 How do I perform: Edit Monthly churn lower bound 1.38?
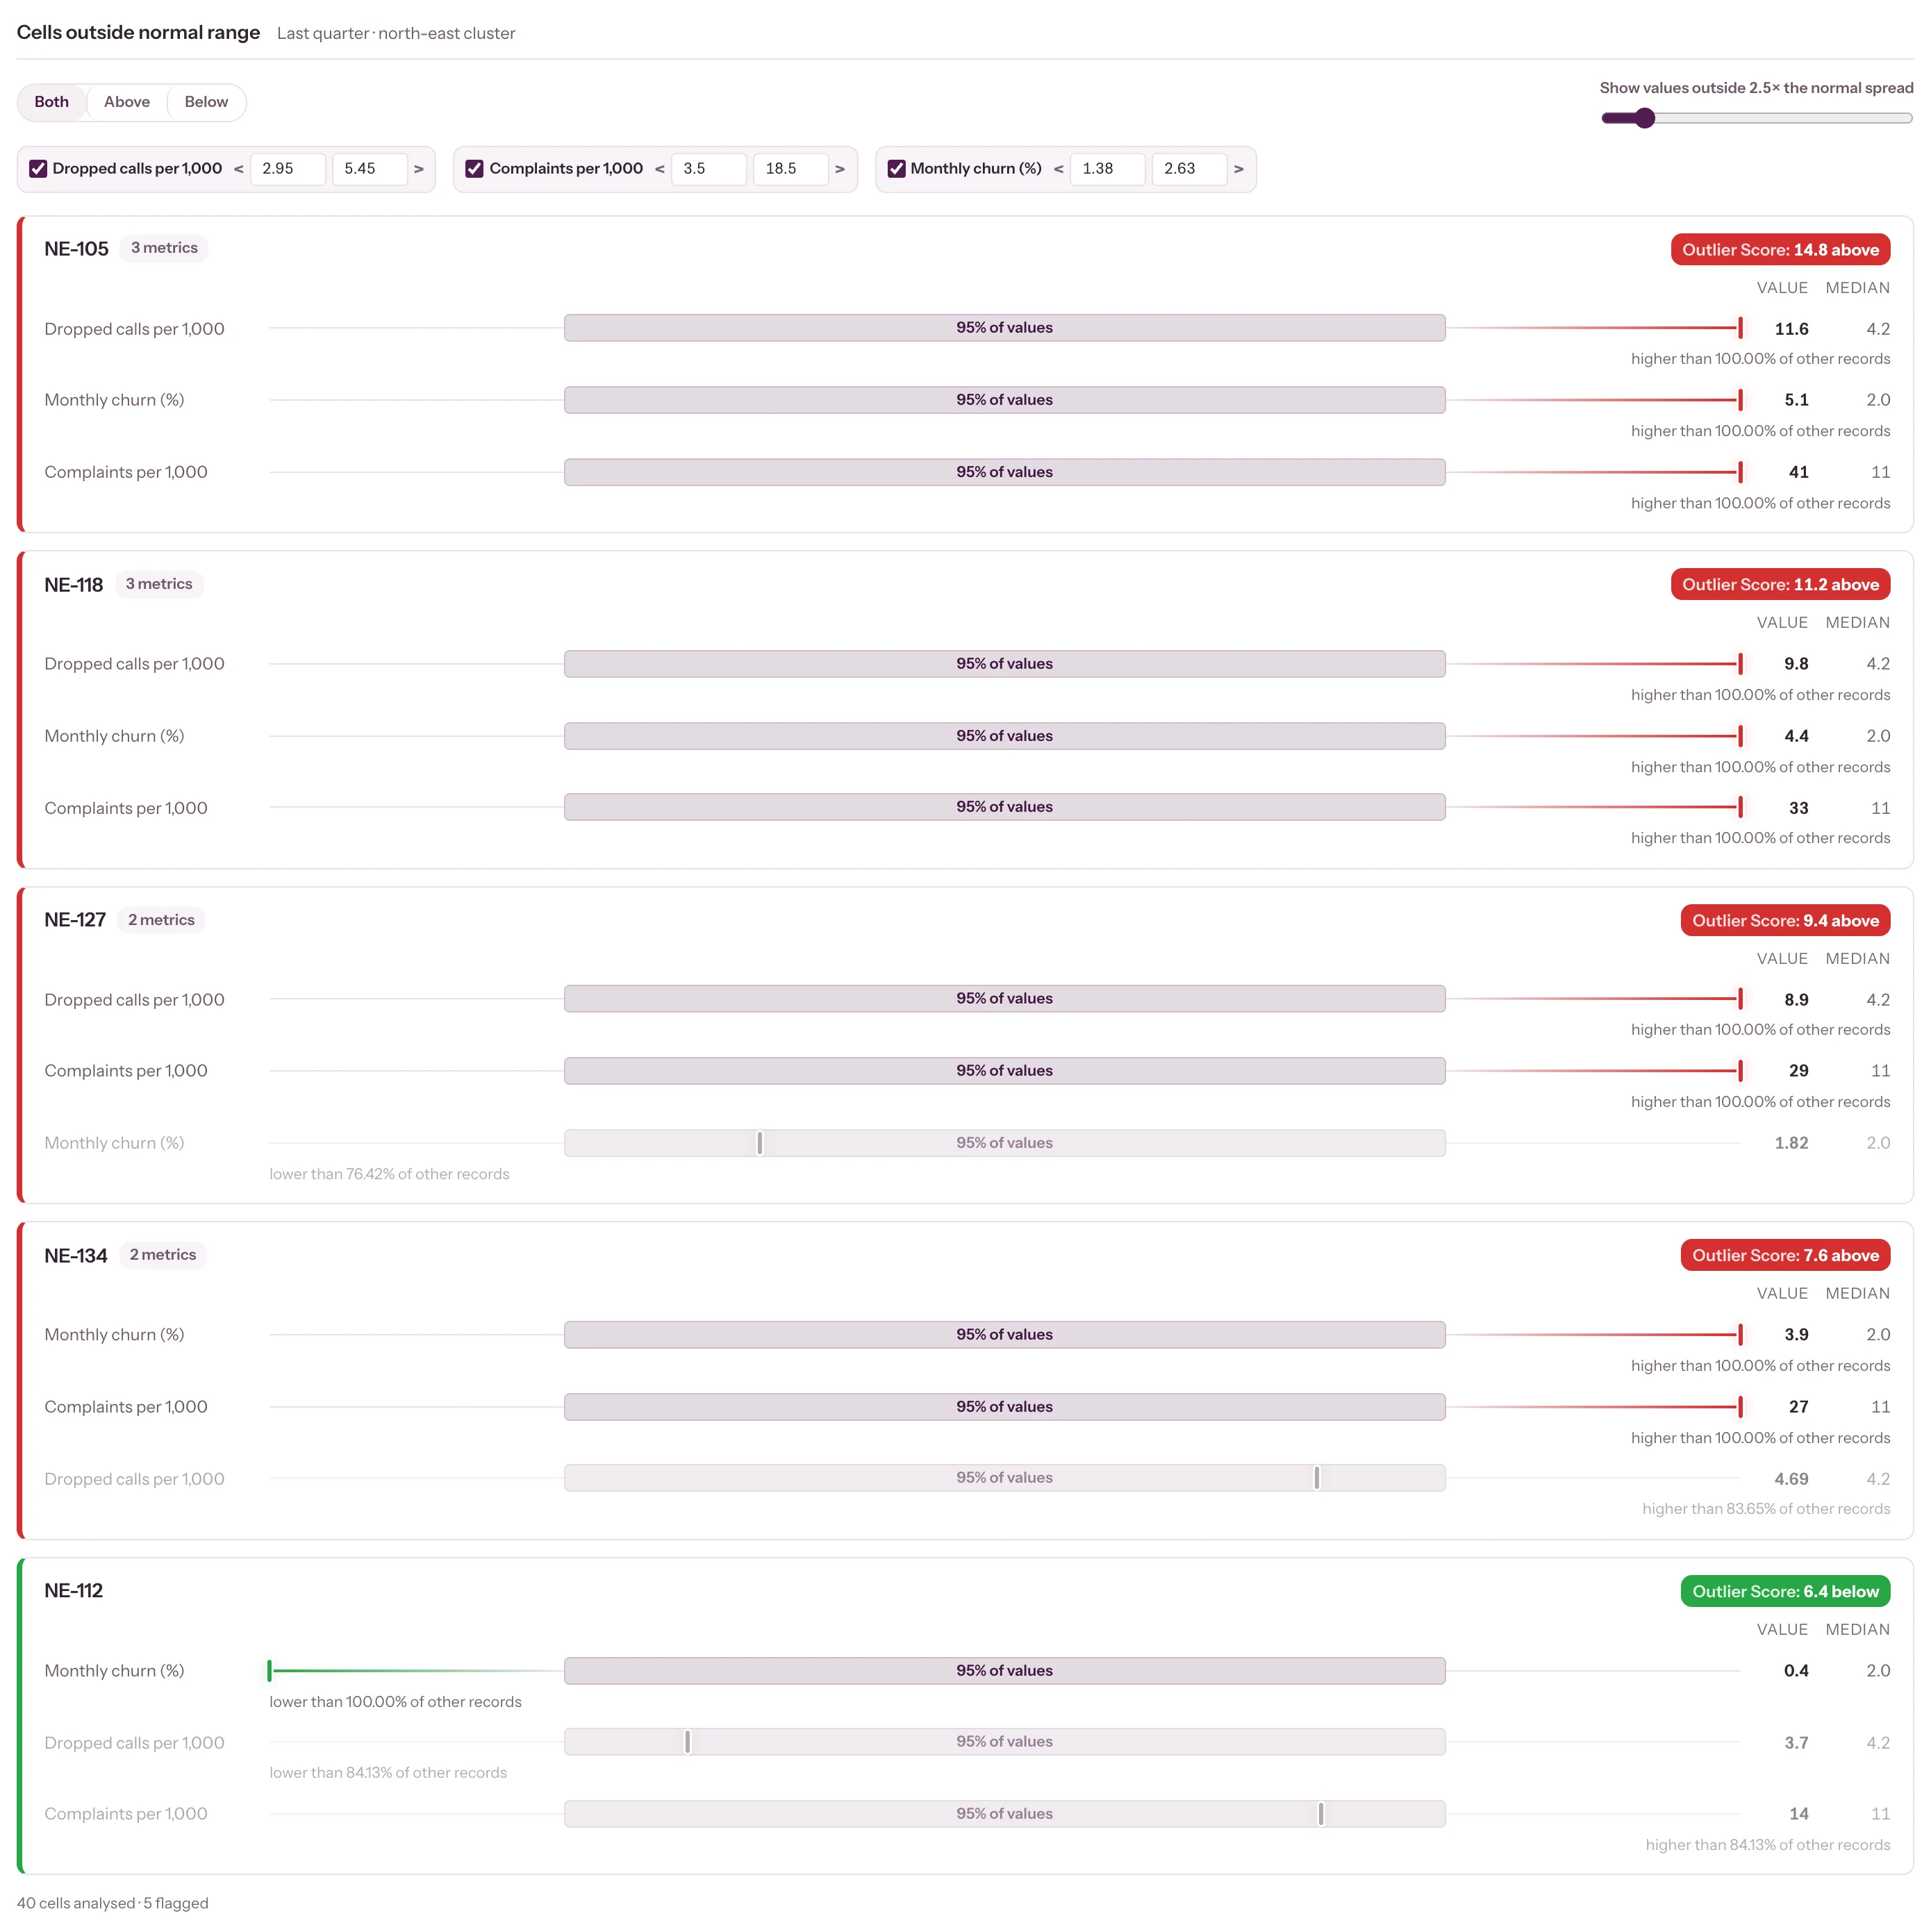click(x=1108, y=169)
